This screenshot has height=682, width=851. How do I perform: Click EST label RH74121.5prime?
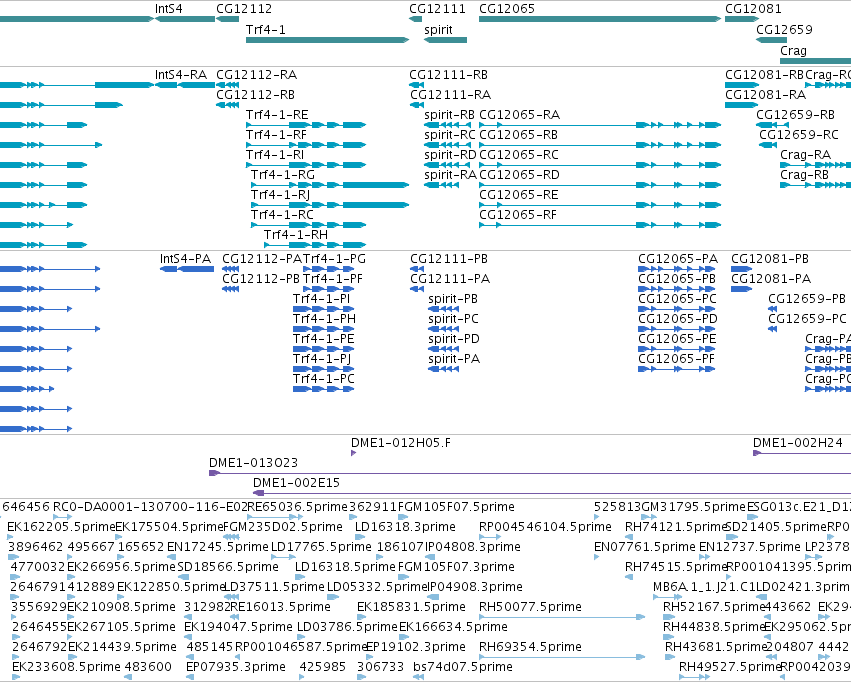pos(675,527)
